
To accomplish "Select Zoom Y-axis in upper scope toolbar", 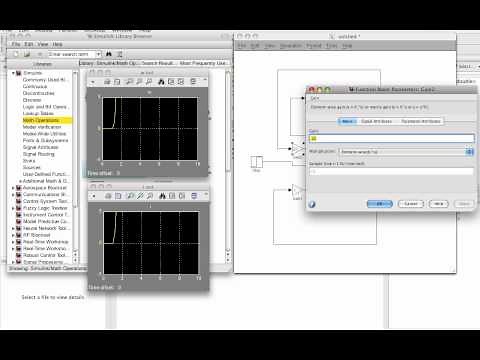I will [x=149, y=82].
